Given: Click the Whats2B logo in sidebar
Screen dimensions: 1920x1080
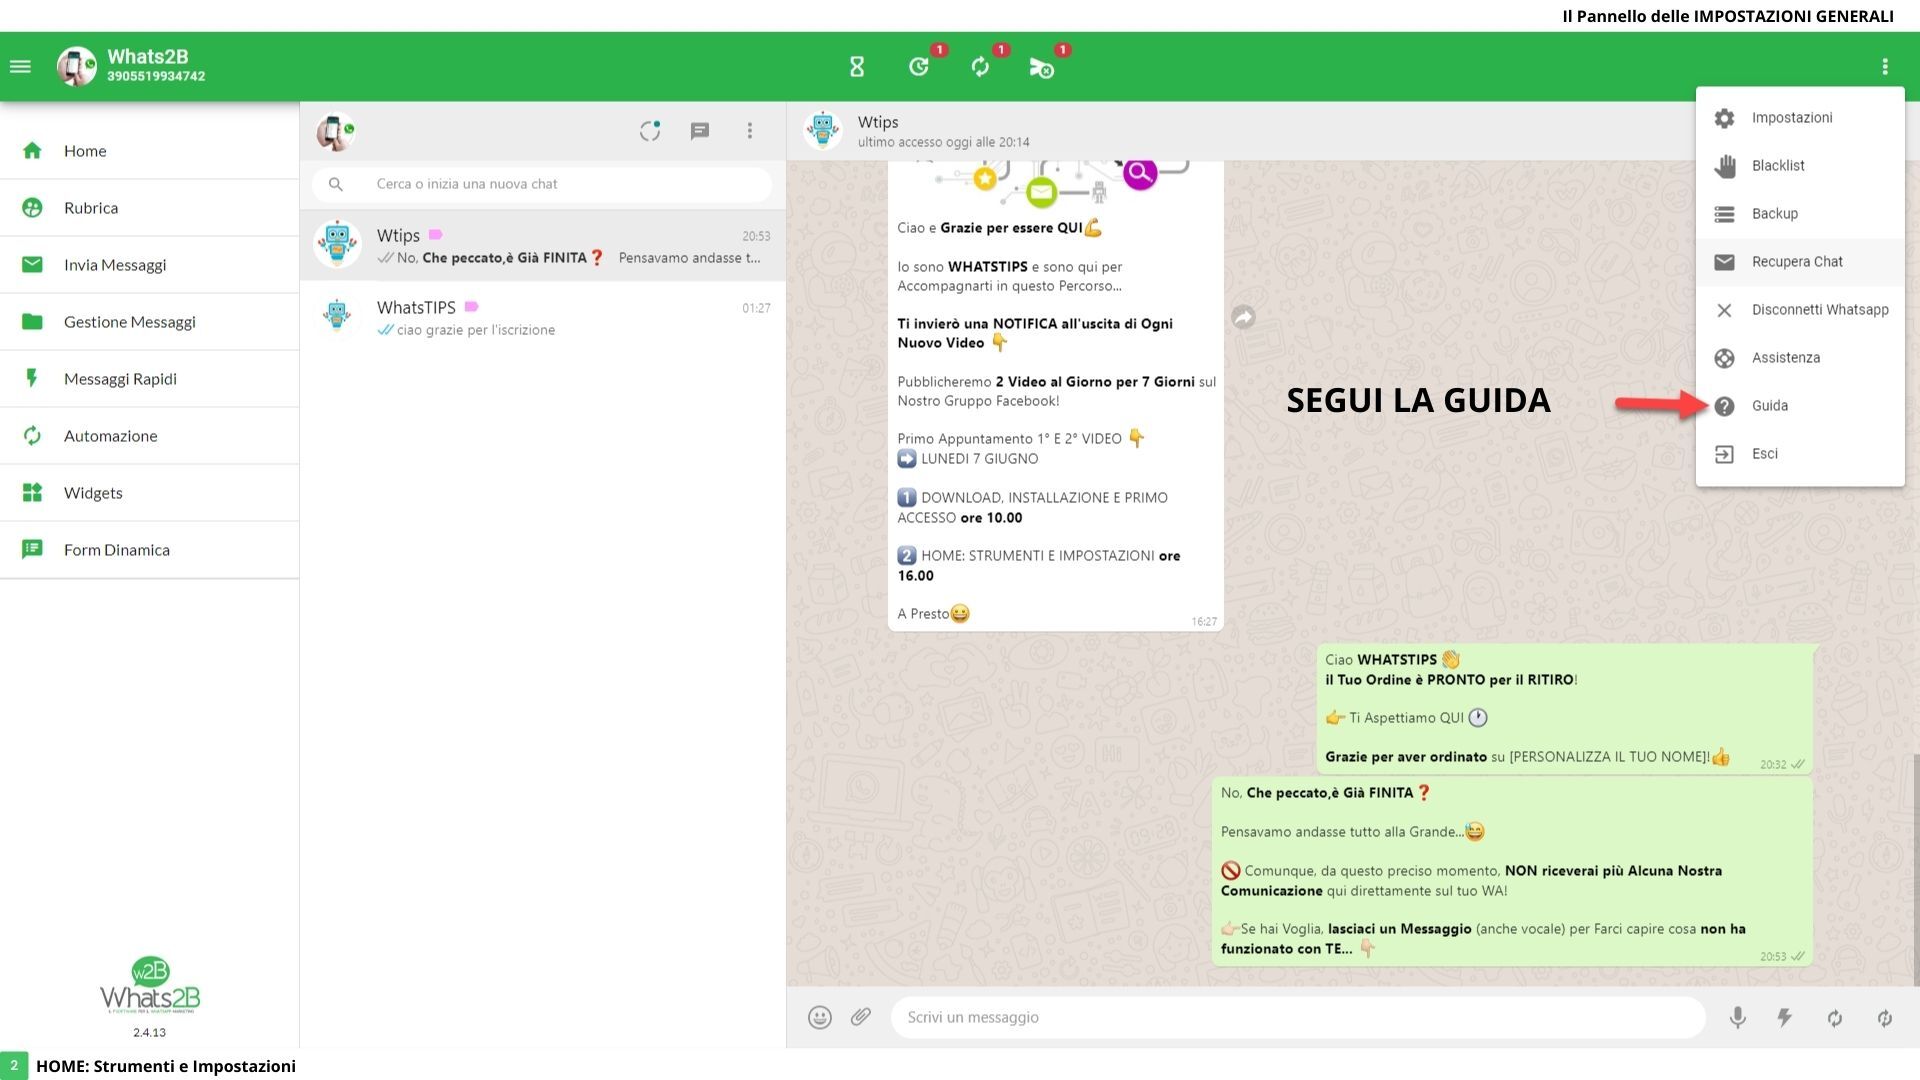Looking at the screenshot, I should [150, 987].
